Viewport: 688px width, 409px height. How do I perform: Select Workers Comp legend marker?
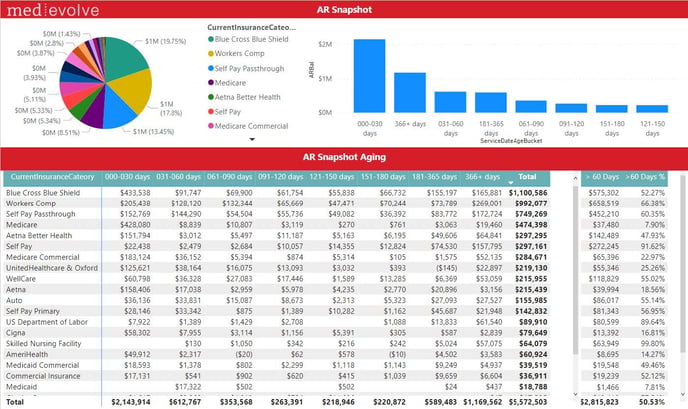pyautogui.click(x=209, y=52)
